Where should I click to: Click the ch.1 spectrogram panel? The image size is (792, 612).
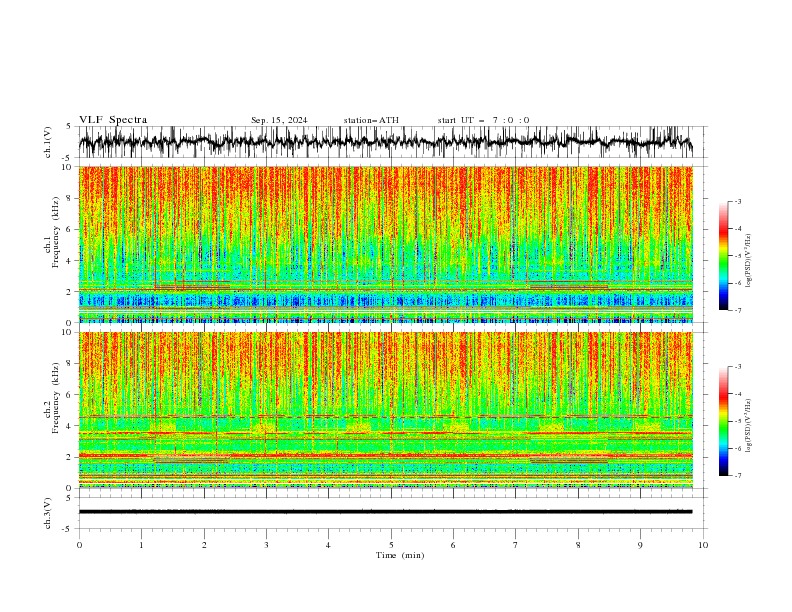click(385, 244)
